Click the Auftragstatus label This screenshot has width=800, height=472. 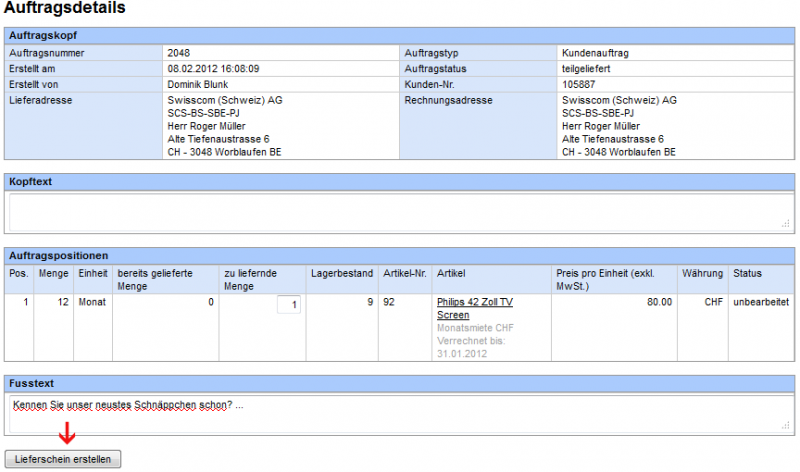pyautogui.click(x=435, y=69)
